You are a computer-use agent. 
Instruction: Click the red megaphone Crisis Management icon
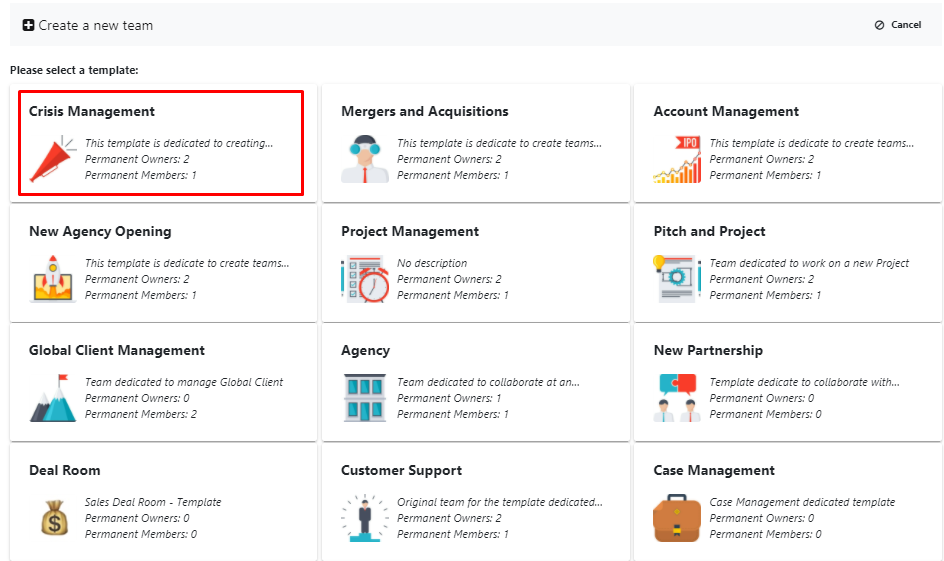click(x=52, y=159)
